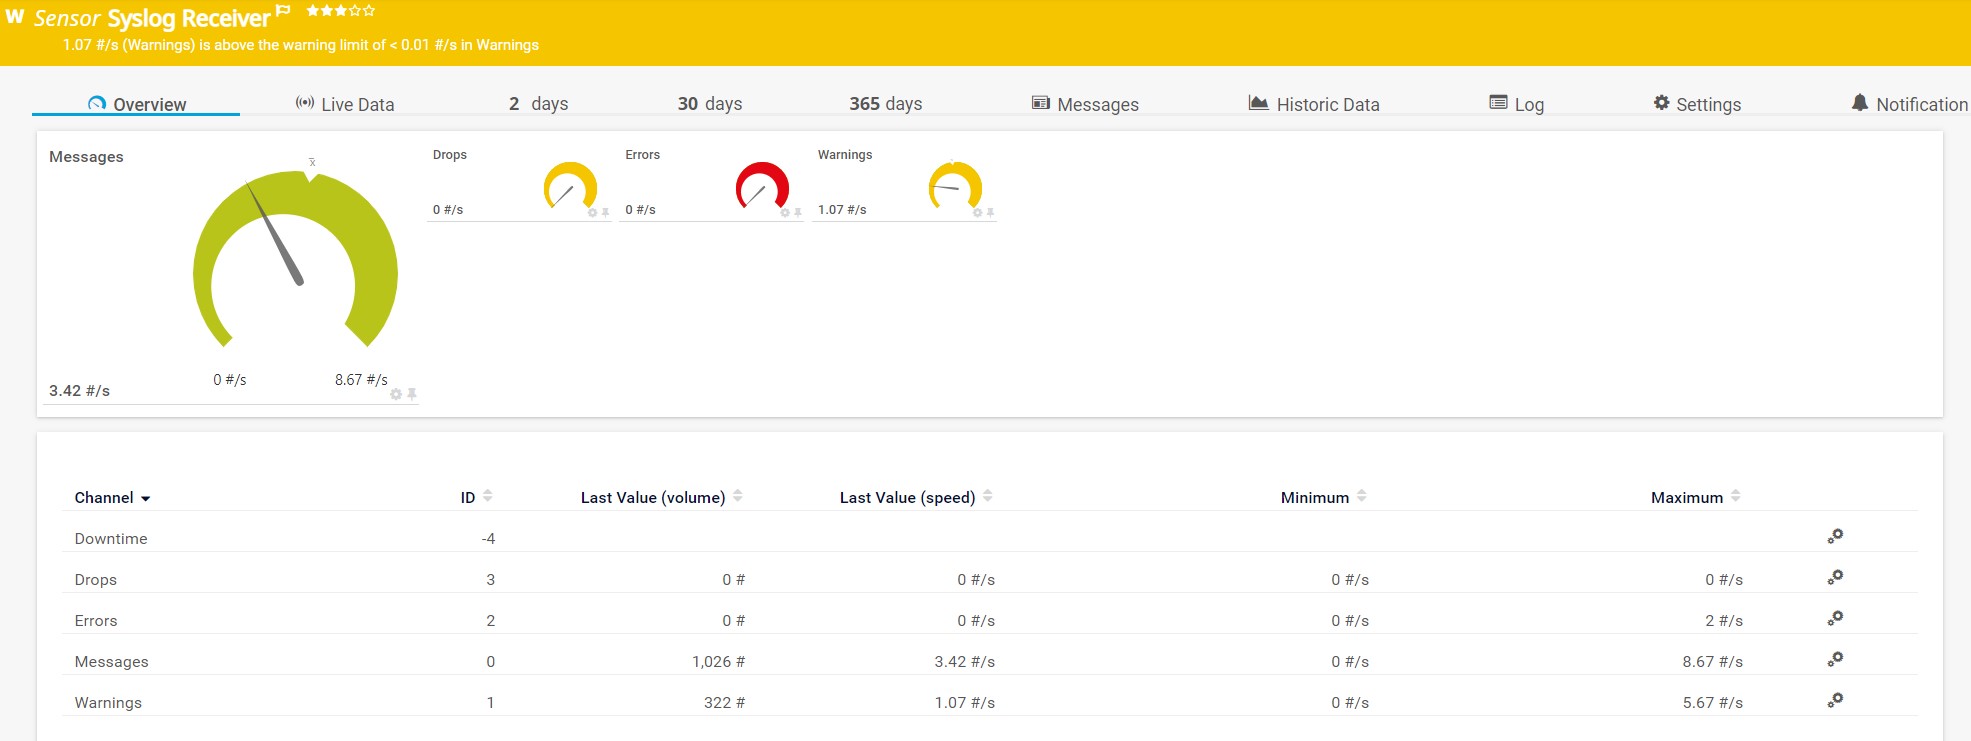Viewport: 1971px width, 741px height.
Task: Sort by the Maximum column arrows
Action: point(1736,496)
